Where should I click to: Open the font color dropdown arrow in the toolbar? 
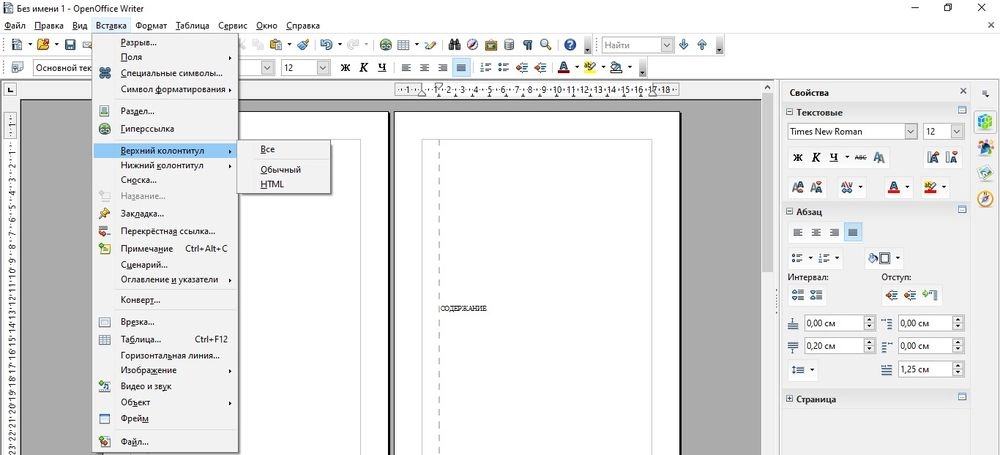click(x=577, y=67)
